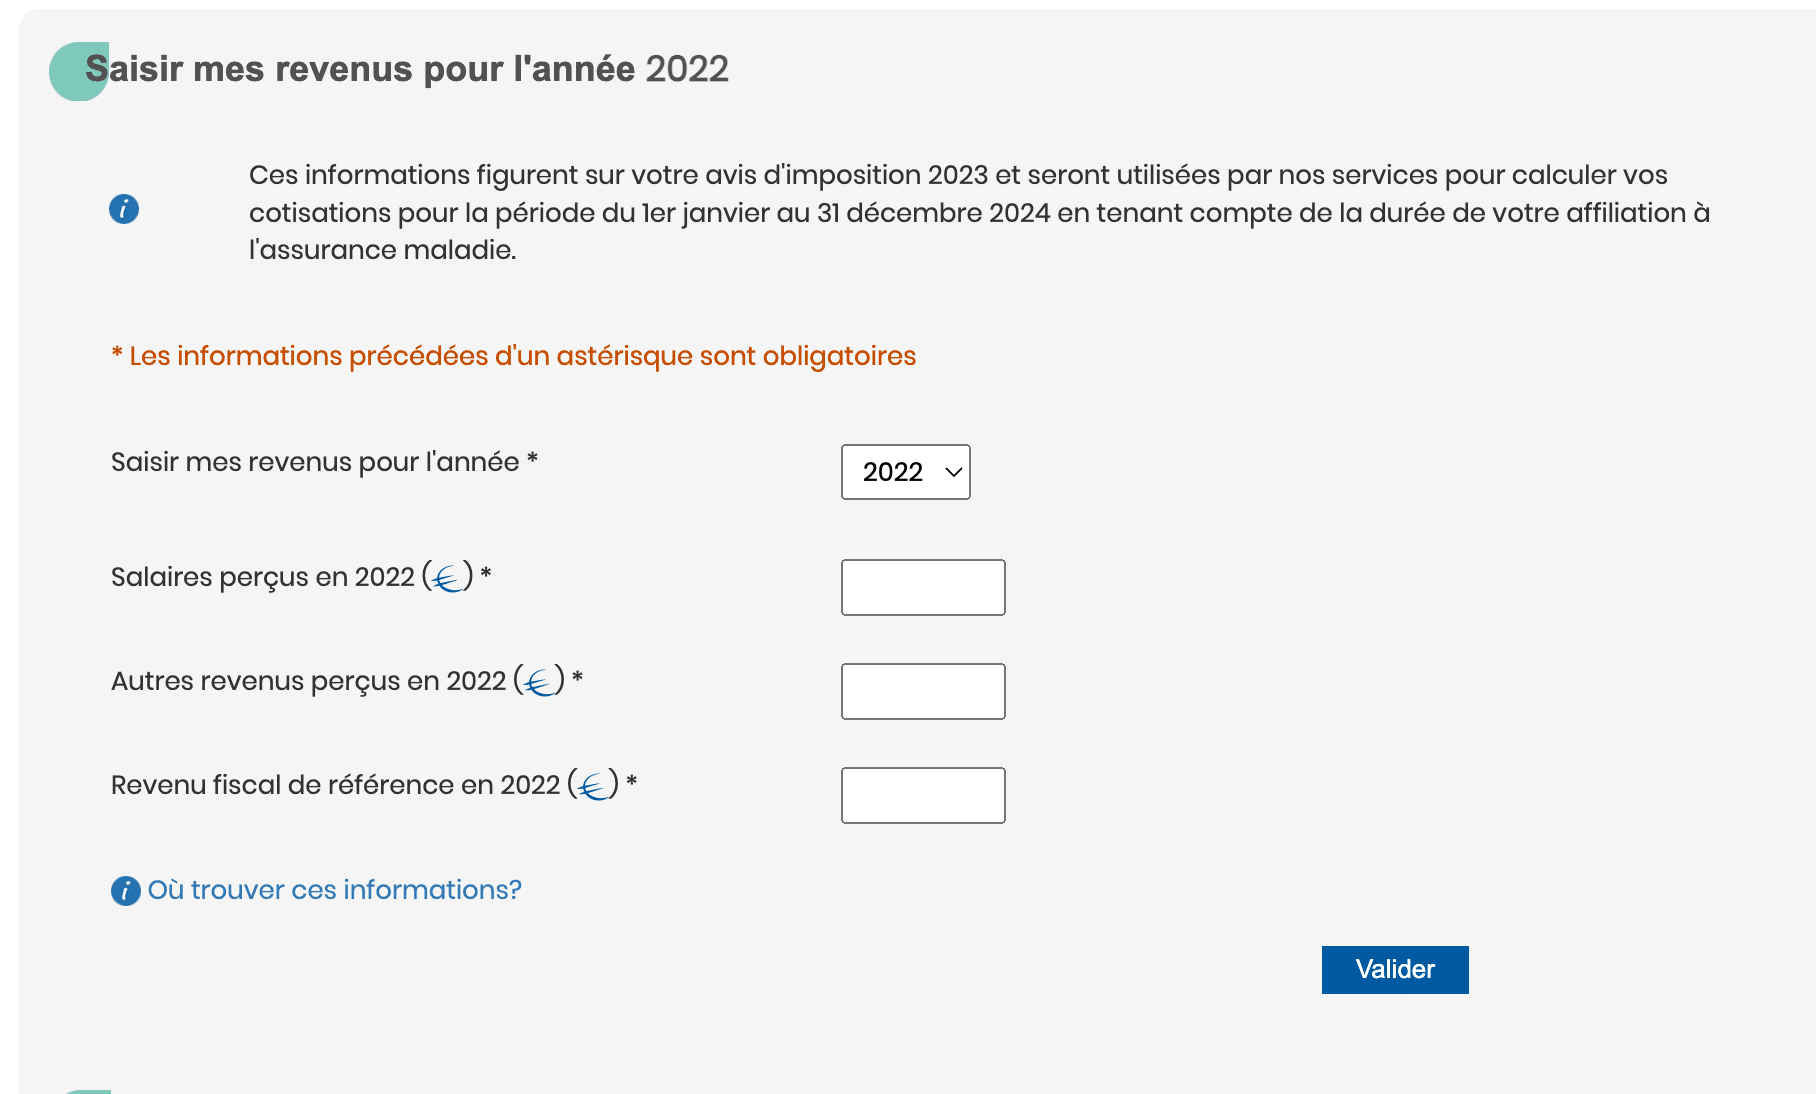Click the euro icon in 'Salaires perçus en 2022'
This screenshot has width=1816, height=1094.
pos(447,577)
